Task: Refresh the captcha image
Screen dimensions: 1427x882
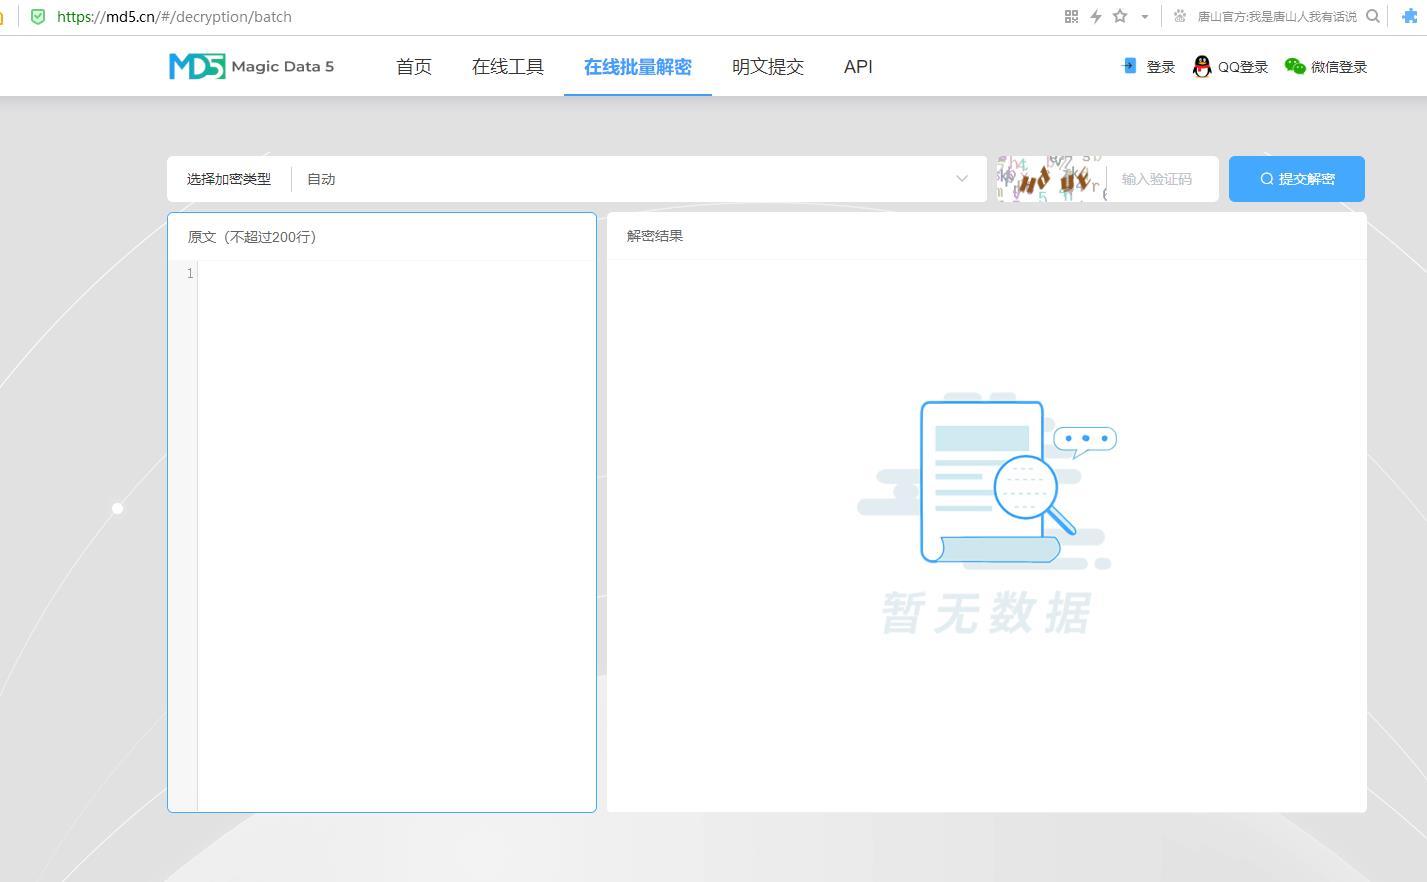Action: 1051,179
